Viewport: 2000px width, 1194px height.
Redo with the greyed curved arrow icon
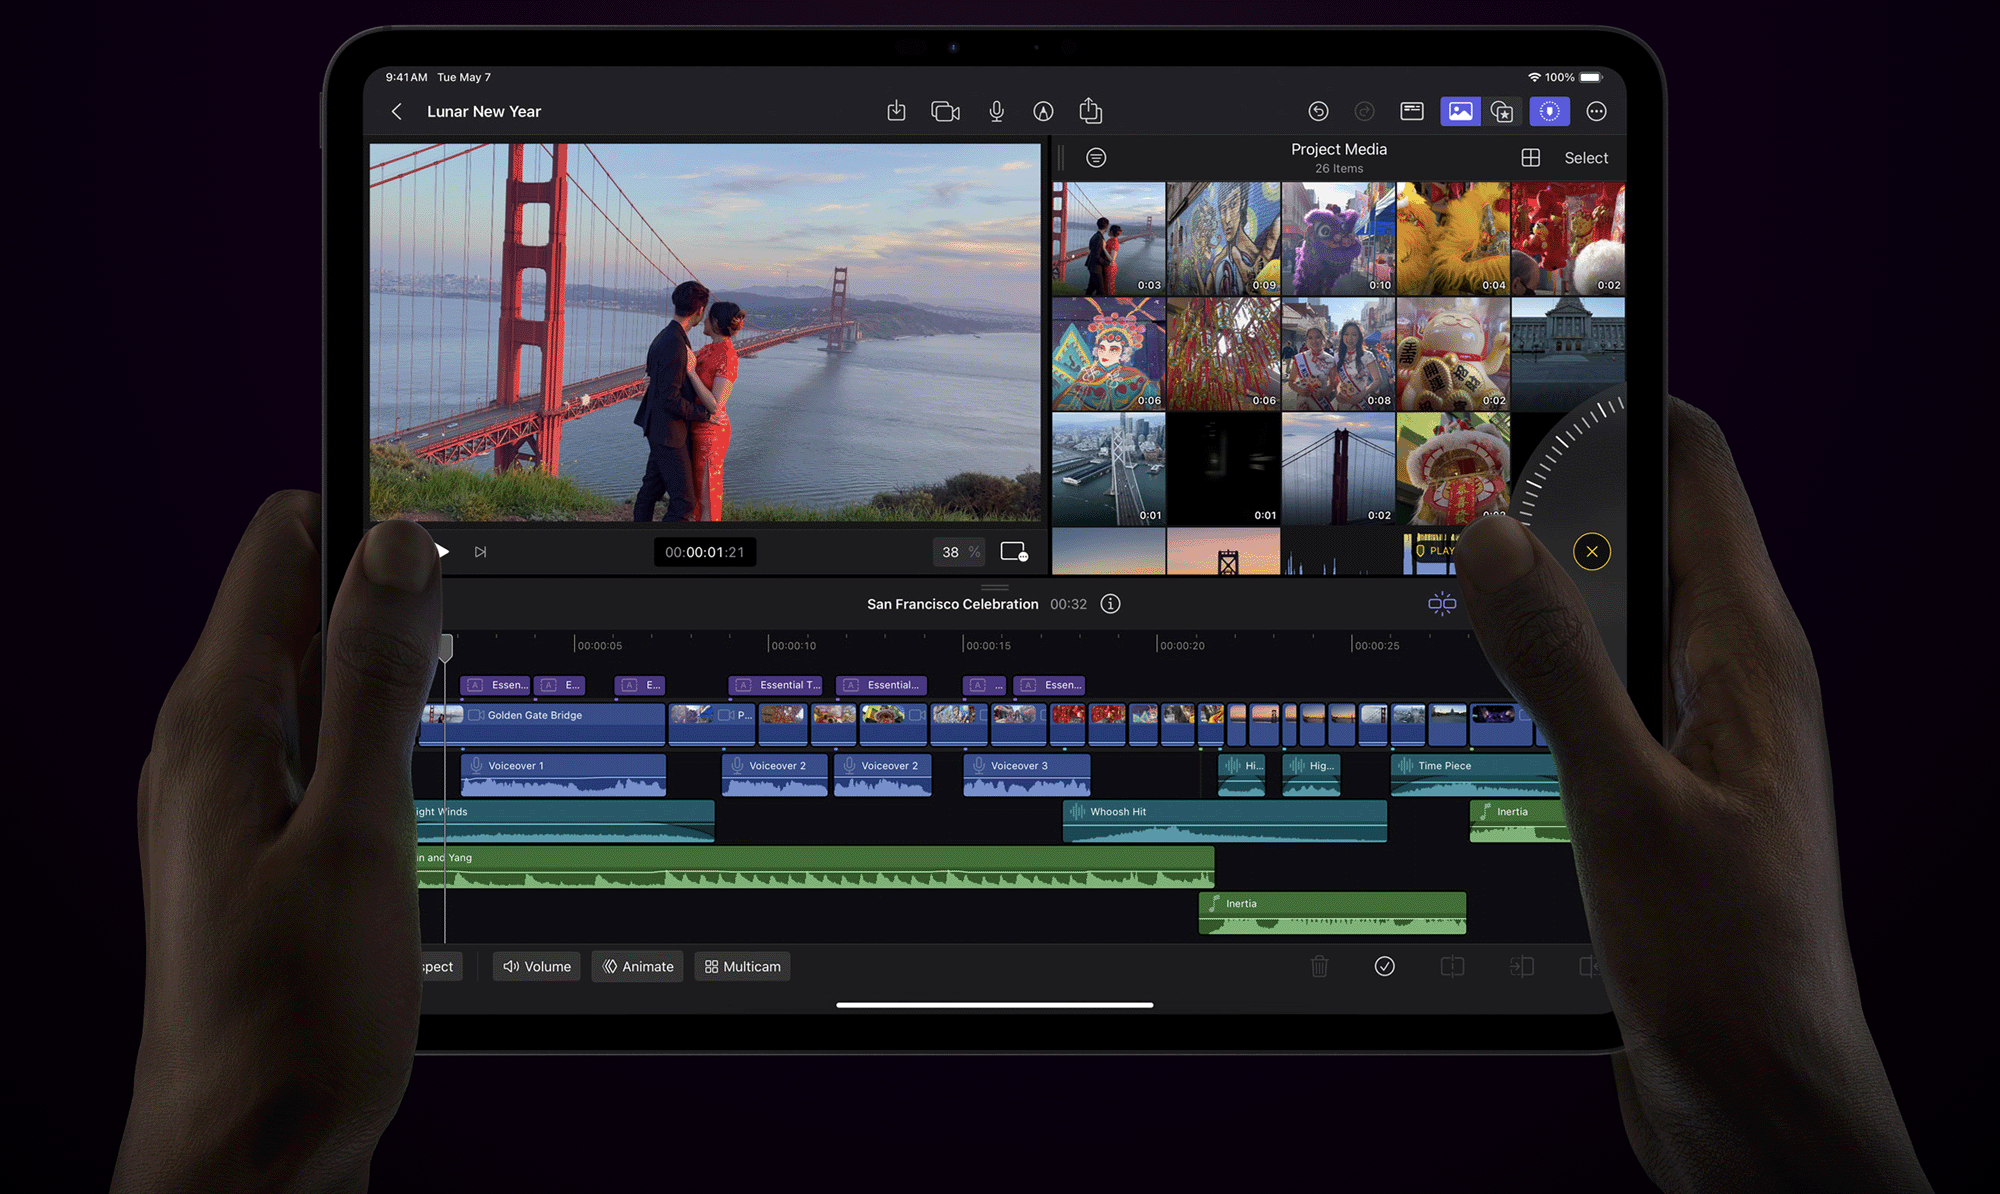1364,111
